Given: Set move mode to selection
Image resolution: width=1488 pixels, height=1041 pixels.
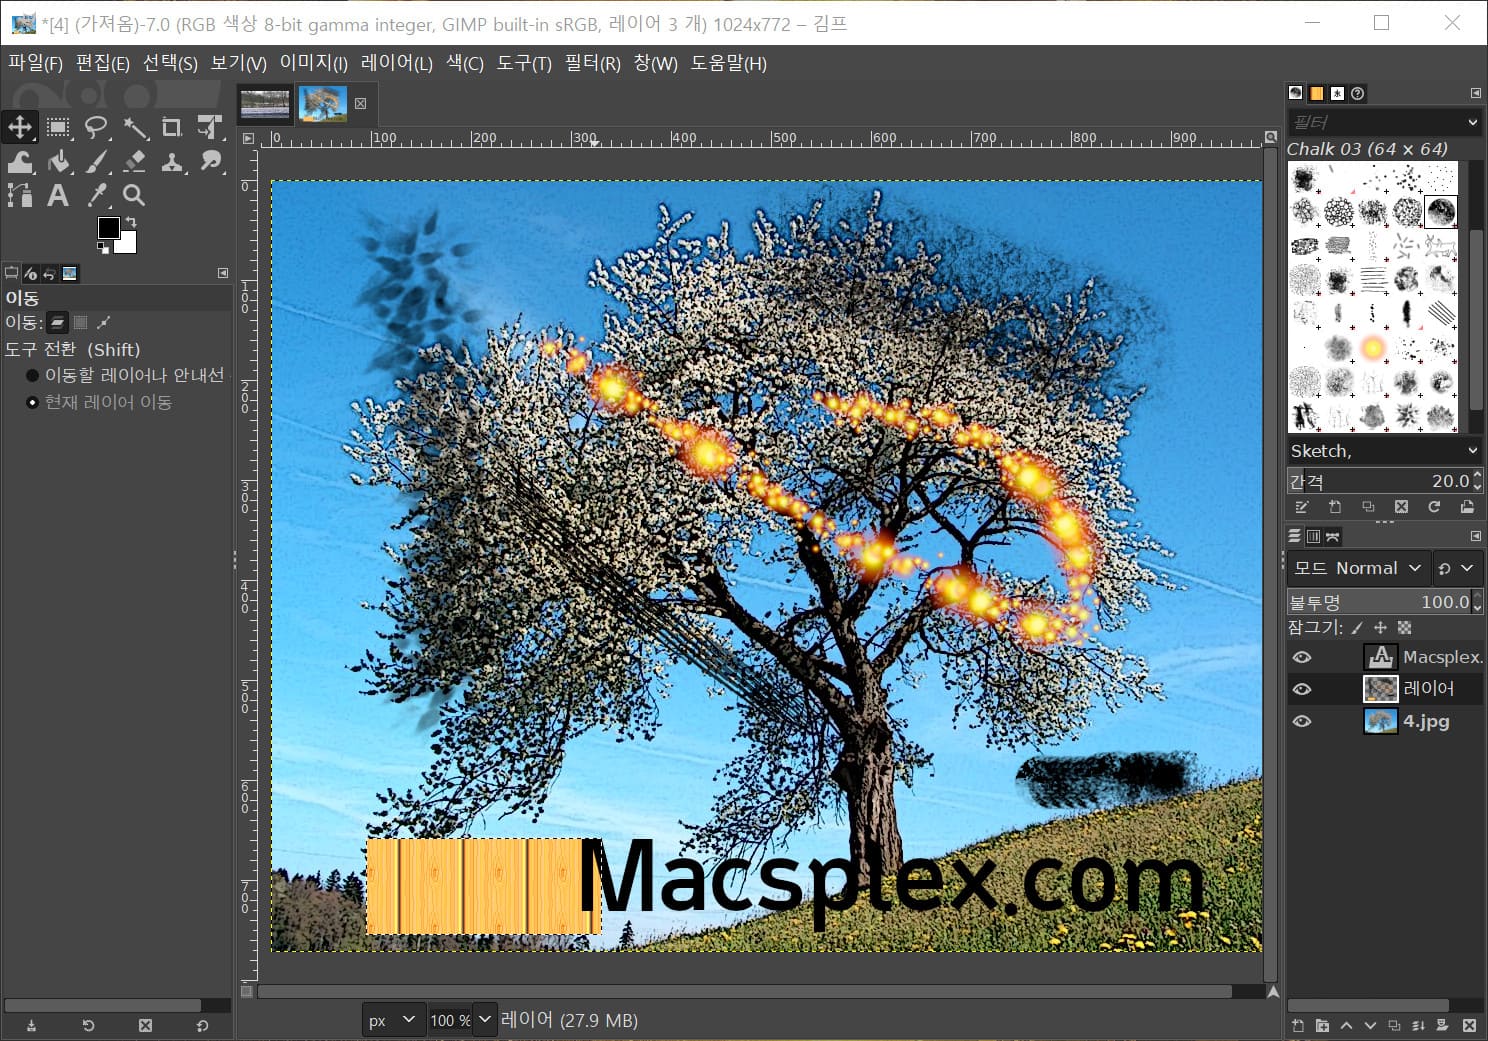Looking at the screenshot, I should 81,322.
